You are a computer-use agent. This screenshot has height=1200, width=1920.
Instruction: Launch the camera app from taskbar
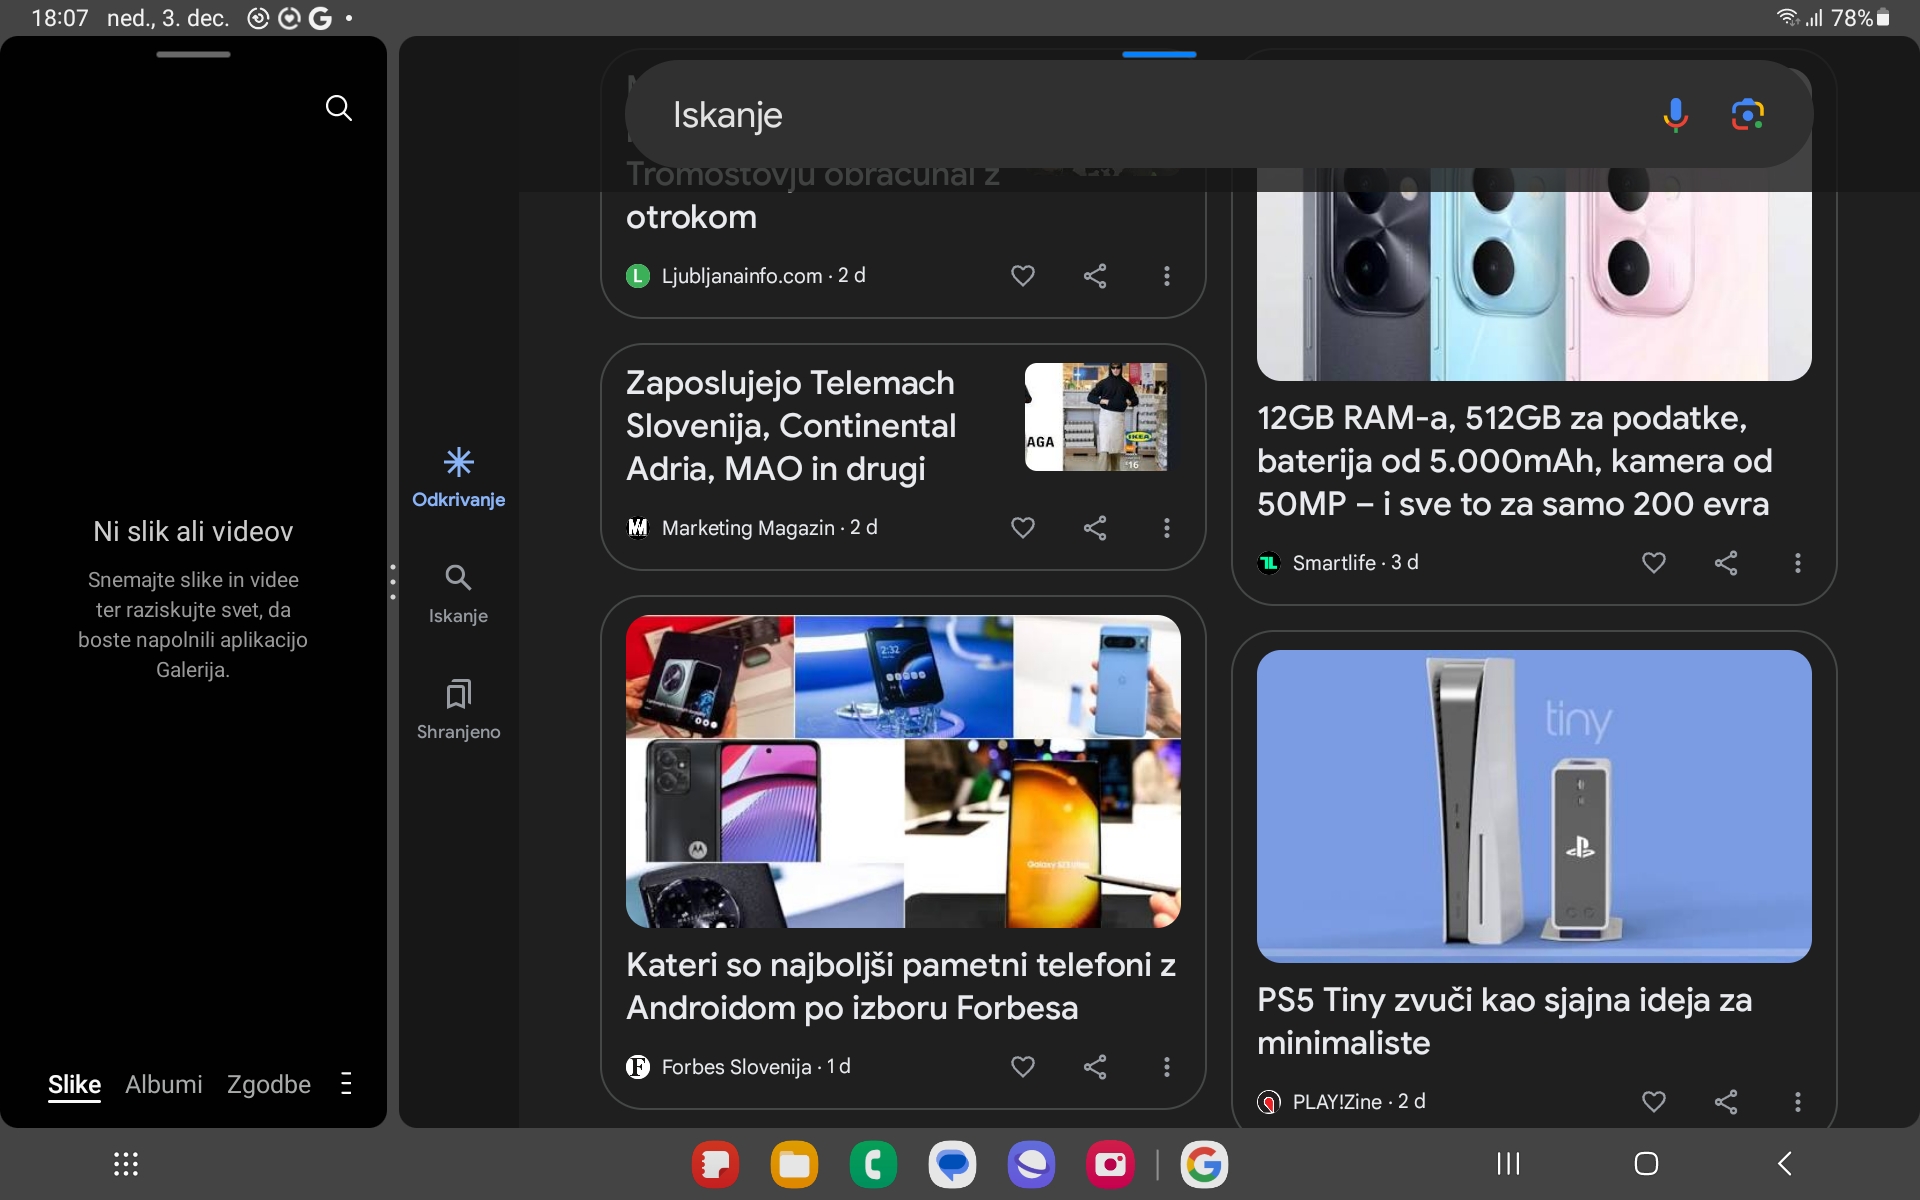click(x=1110, y=1164)
